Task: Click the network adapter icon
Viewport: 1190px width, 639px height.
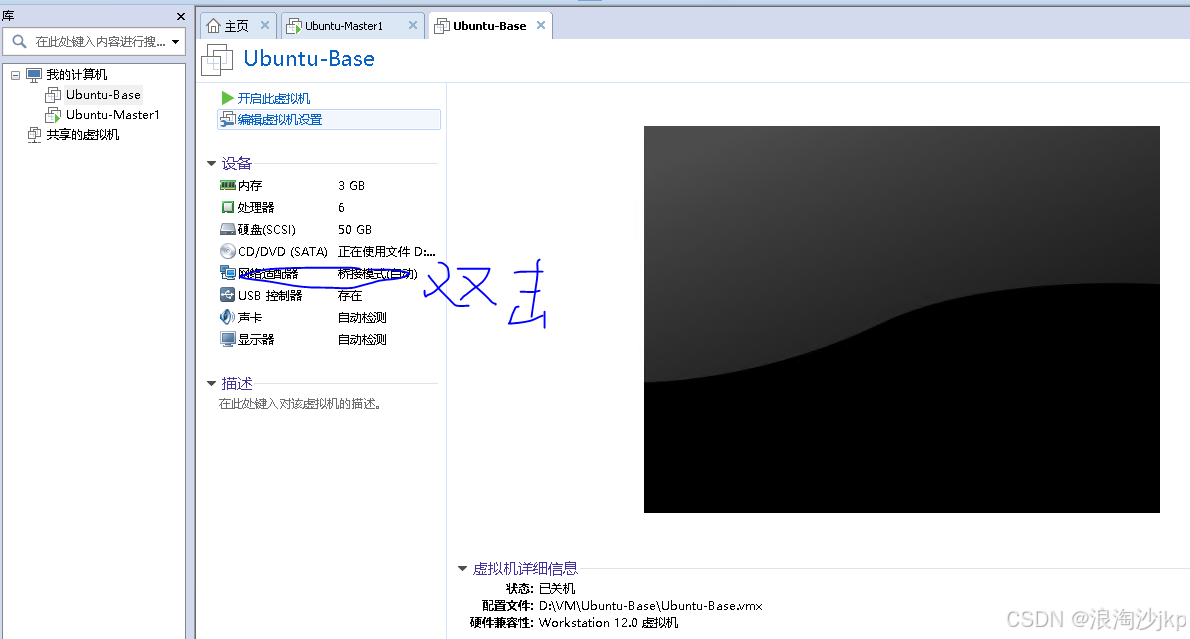Action: [228, 272]
